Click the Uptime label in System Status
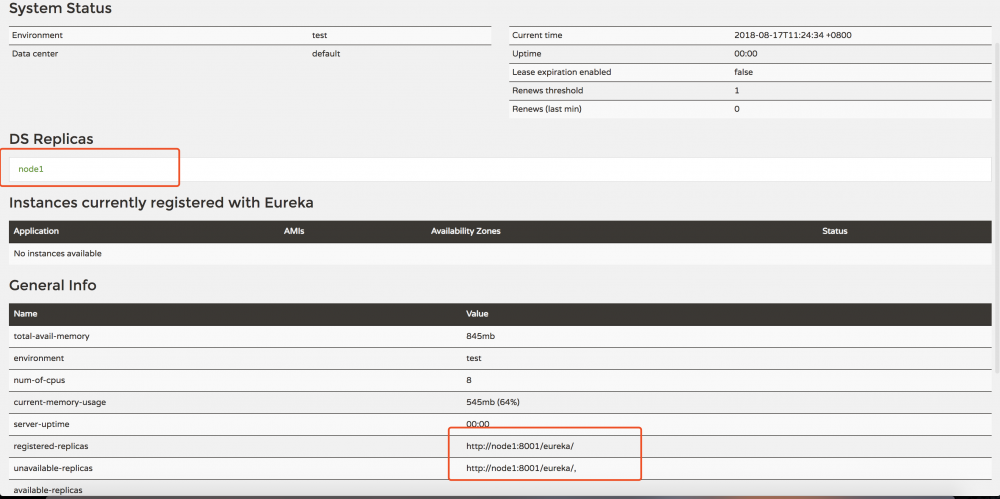 (x=526, y=54)
